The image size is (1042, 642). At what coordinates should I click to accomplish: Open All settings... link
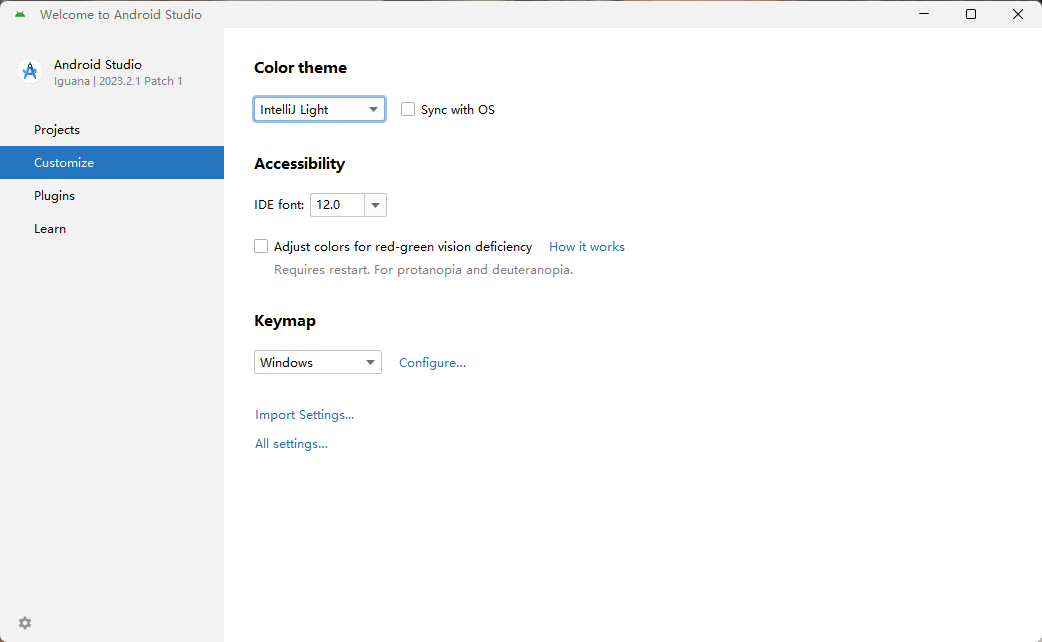point(291,444)
